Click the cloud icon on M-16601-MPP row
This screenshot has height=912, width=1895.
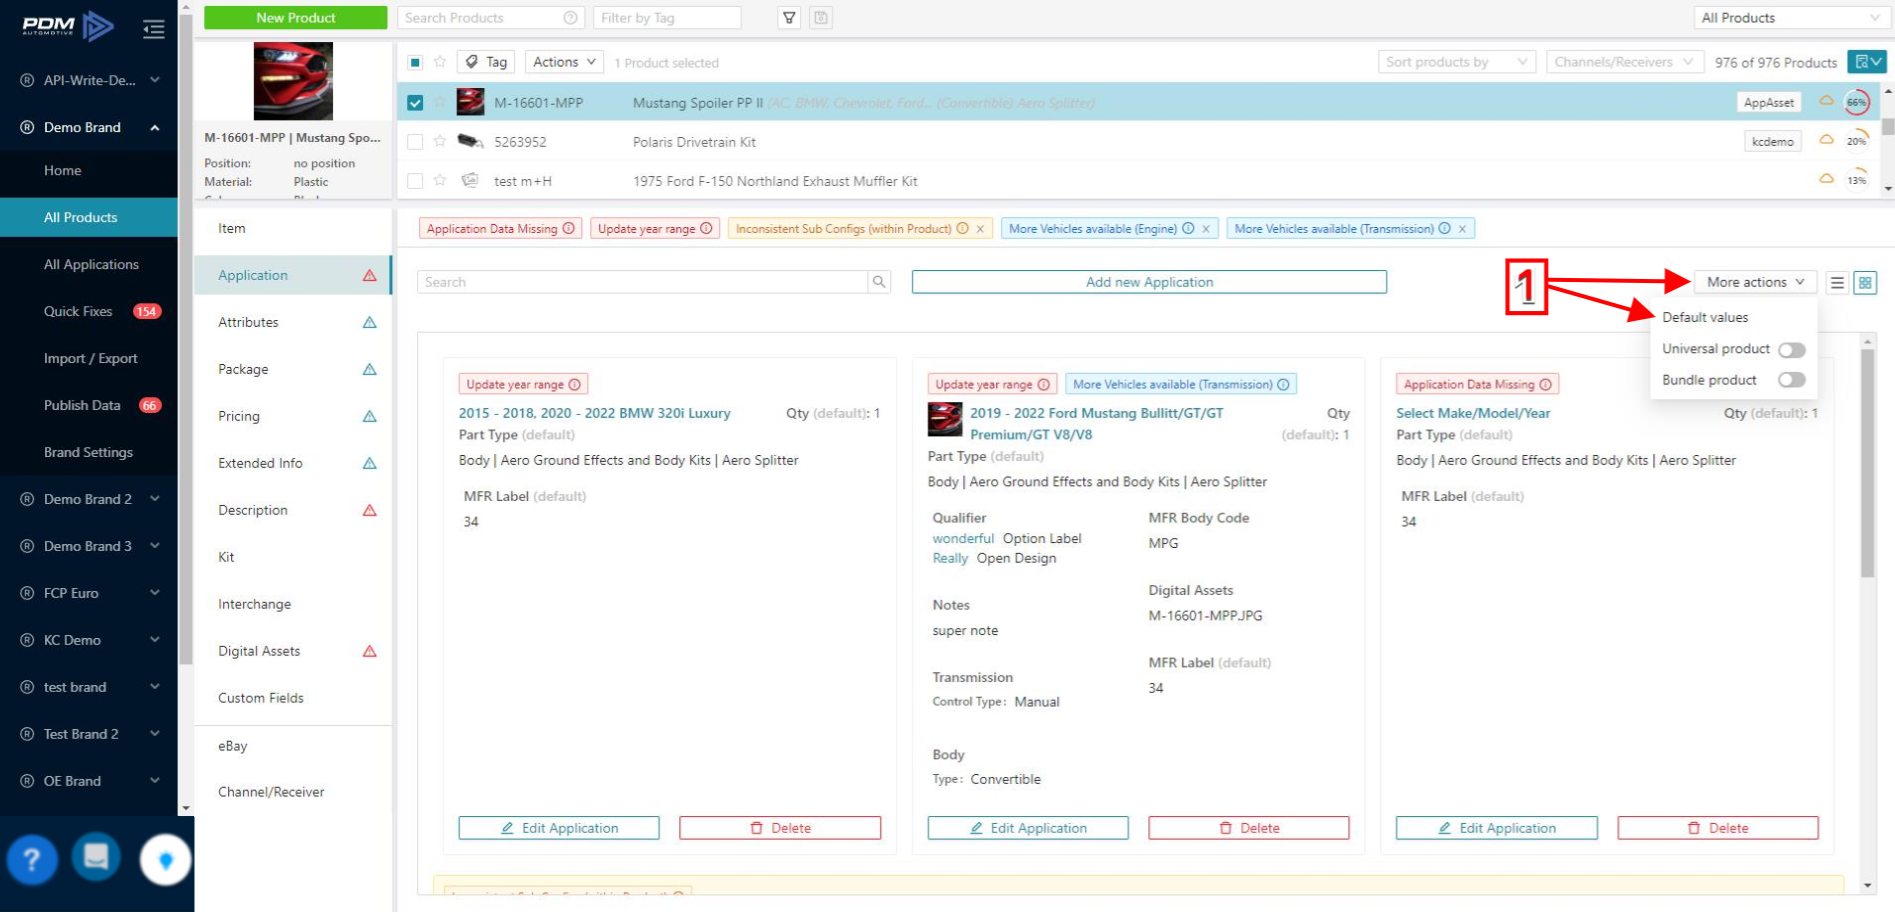click(1826, 101)
